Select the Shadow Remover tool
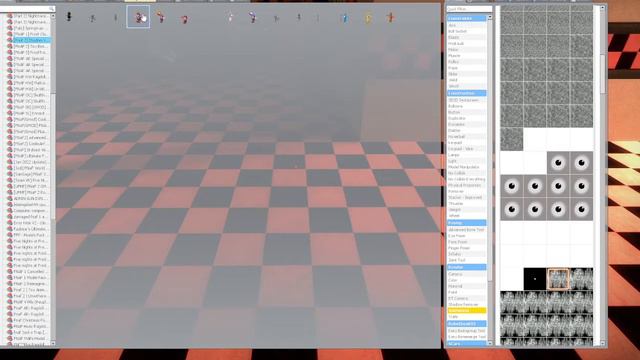640x360 pixels. pyautogui.click(x=467, y=305)
